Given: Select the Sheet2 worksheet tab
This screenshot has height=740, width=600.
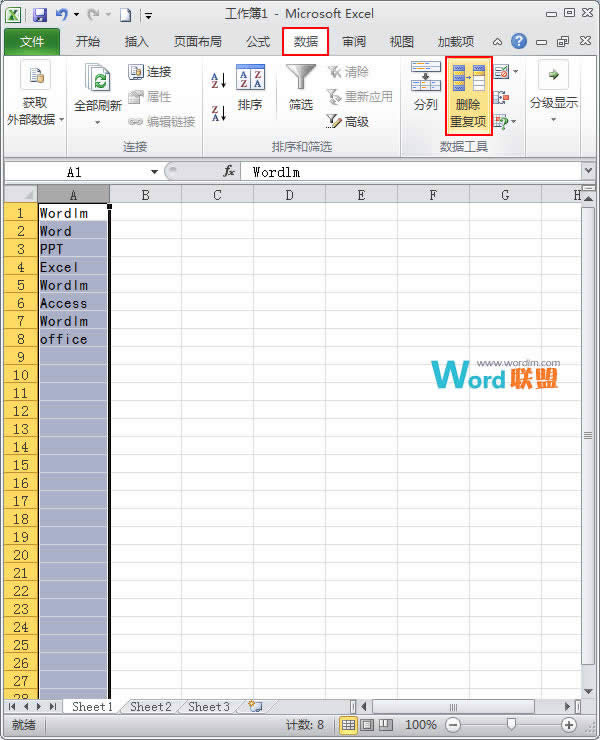Looking at the screenshot, I should coord(151,706).
